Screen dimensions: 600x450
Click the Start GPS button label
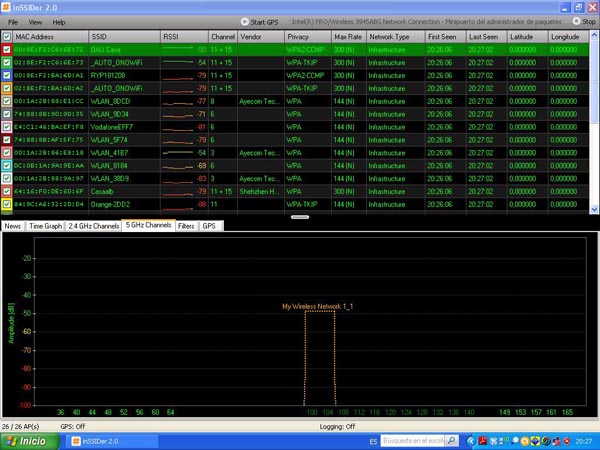coord(264,22)
